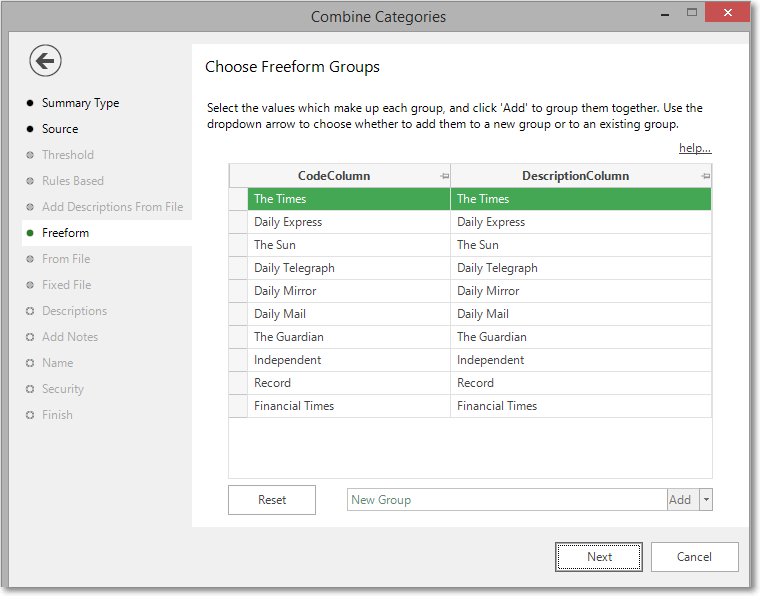The width and height of the screenshot is (760, 596).
Task: Close the Combine Categories window
Action: [x=728, y=13]
